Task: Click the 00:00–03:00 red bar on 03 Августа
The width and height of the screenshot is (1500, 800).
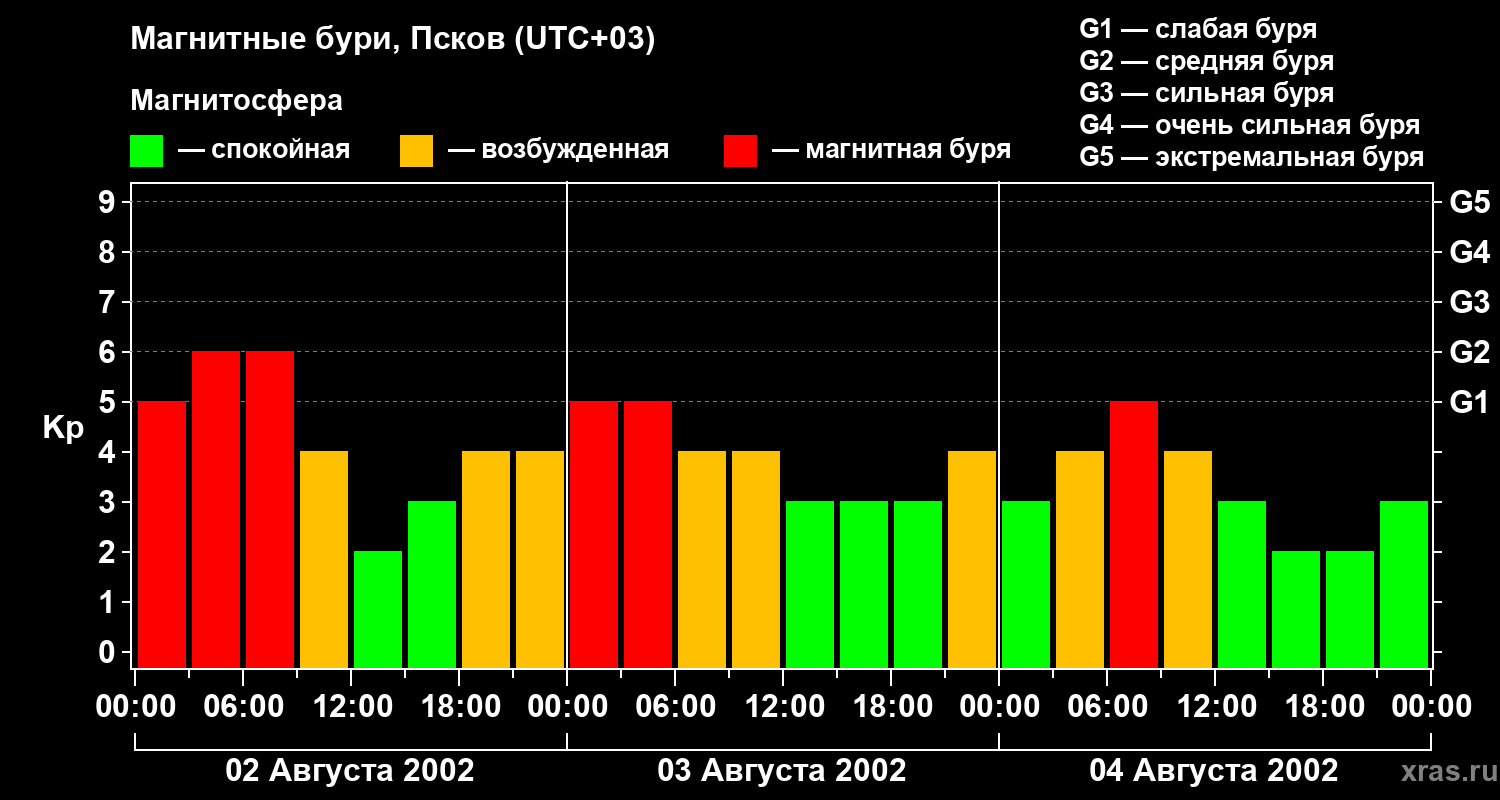Action: coord(594,534)
